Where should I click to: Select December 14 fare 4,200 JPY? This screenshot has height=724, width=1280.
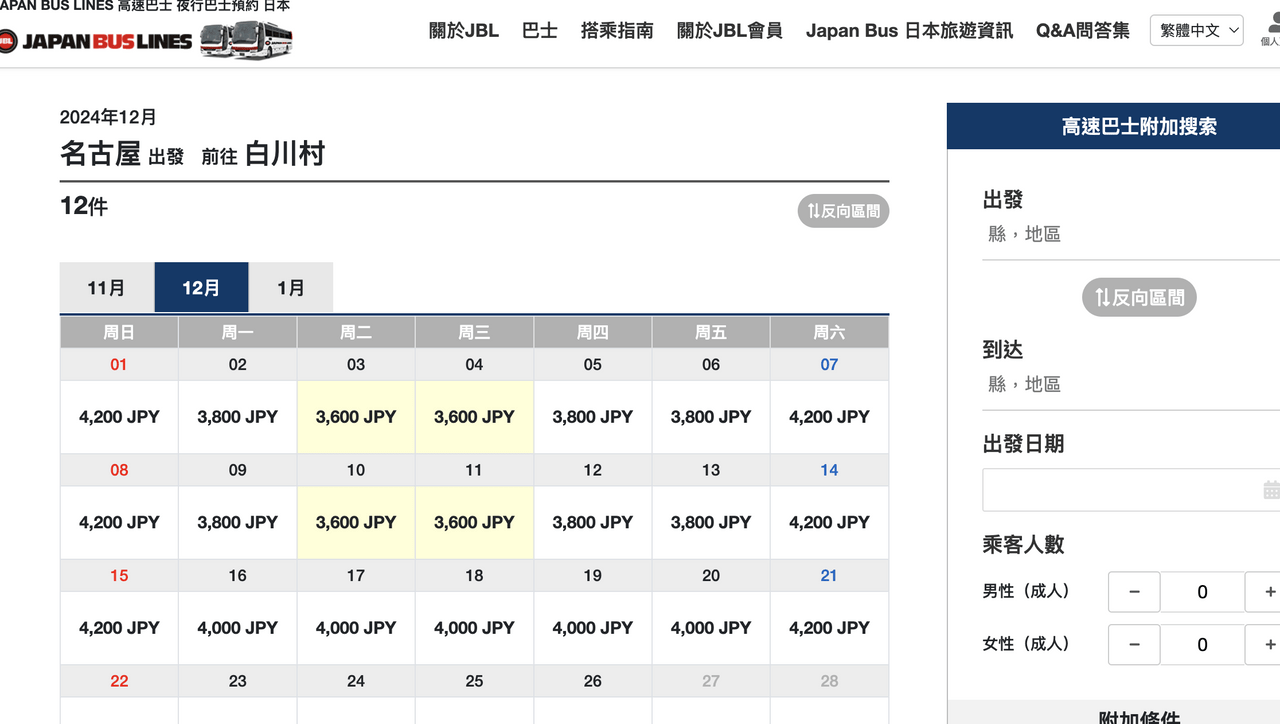tap(829, 522)
